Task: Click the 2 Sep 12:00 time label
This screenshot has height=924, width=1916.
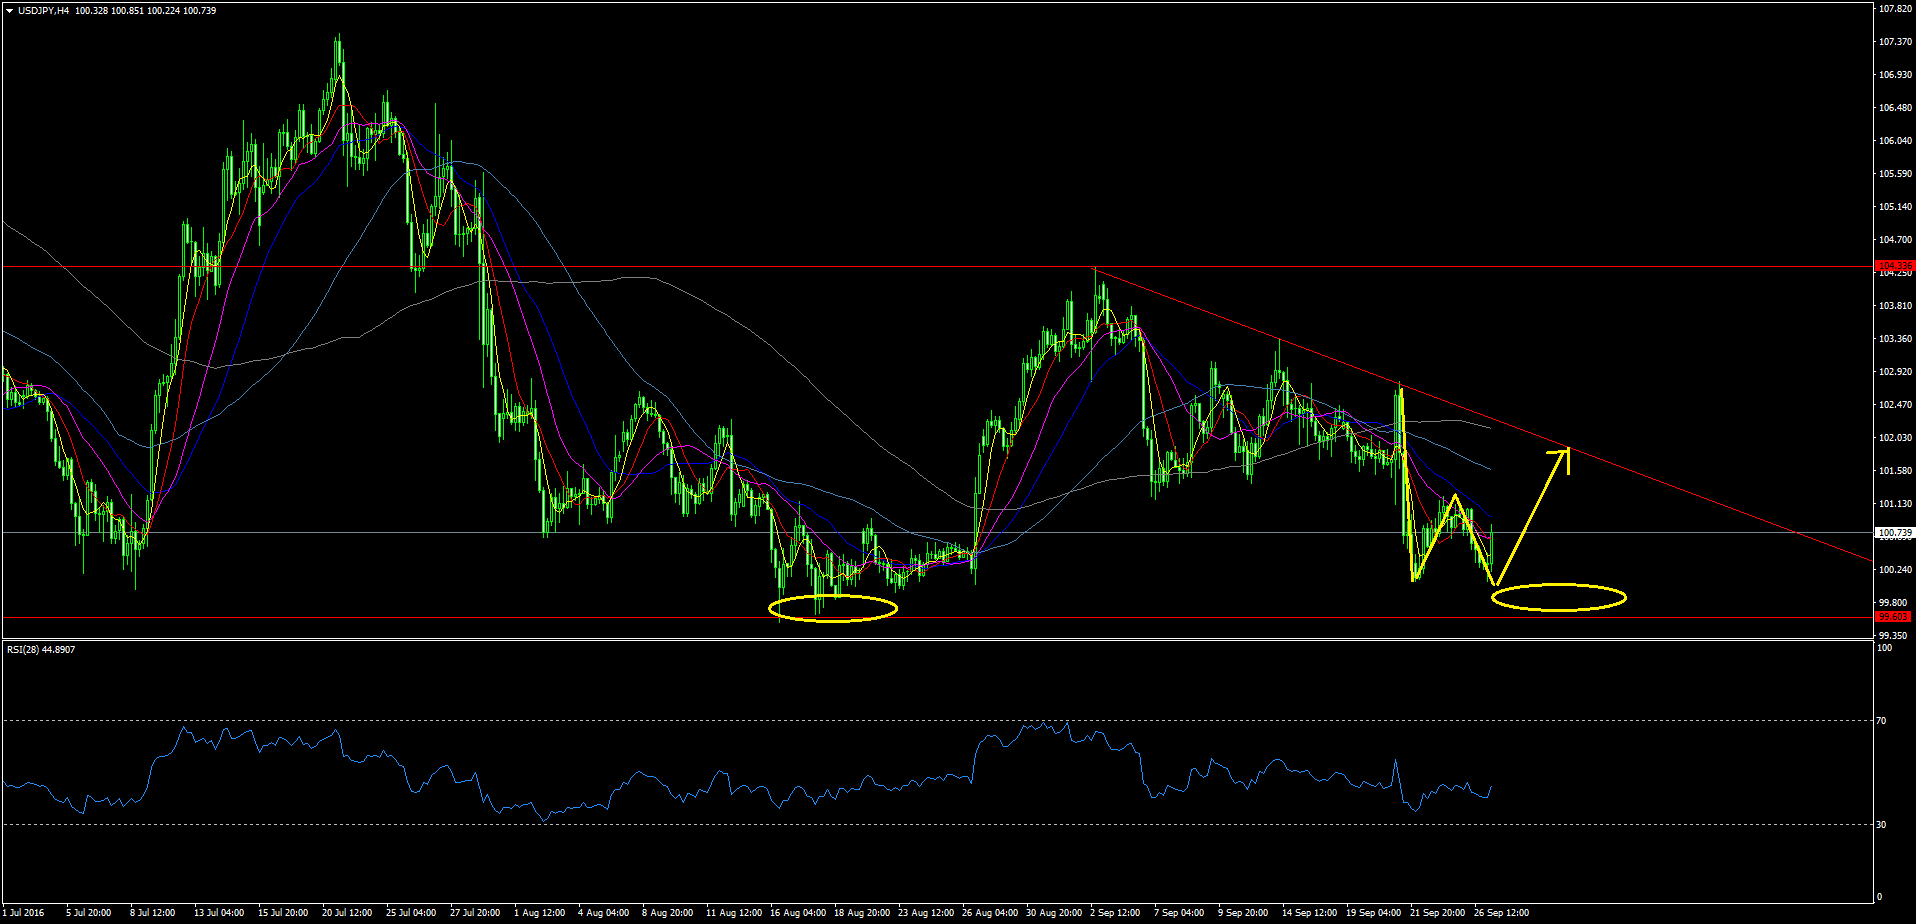Action: (x=1115, y=913)
